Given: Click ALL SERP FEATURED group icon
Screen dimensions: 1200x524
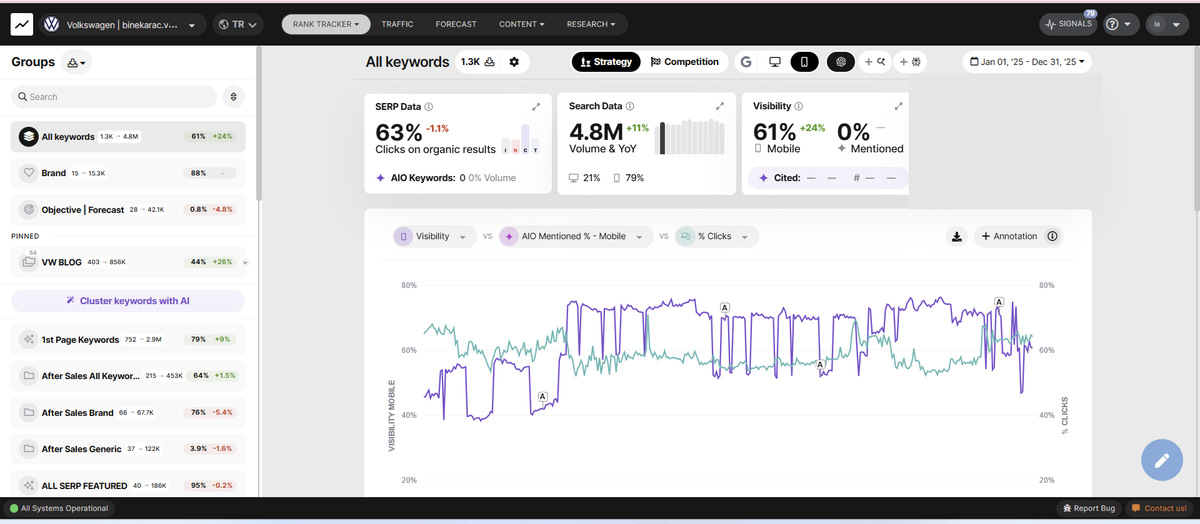Looking at the screenshot, I should pos(29,485).
